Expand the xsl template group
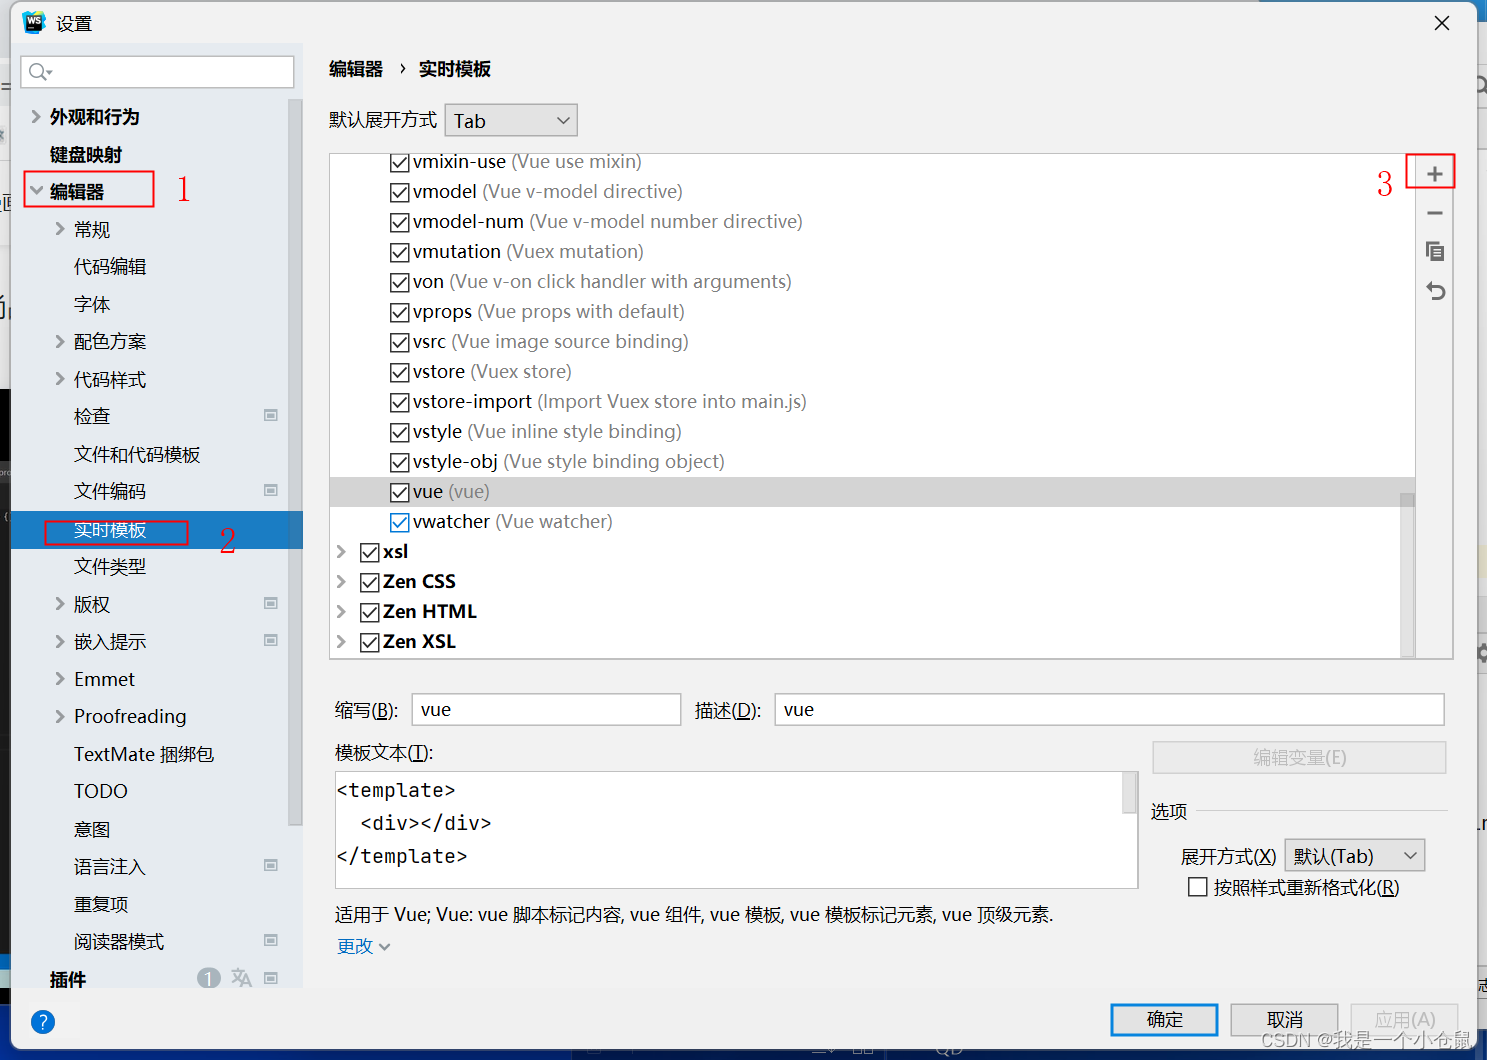1487x1060 pixels. [x=341, y=552]
